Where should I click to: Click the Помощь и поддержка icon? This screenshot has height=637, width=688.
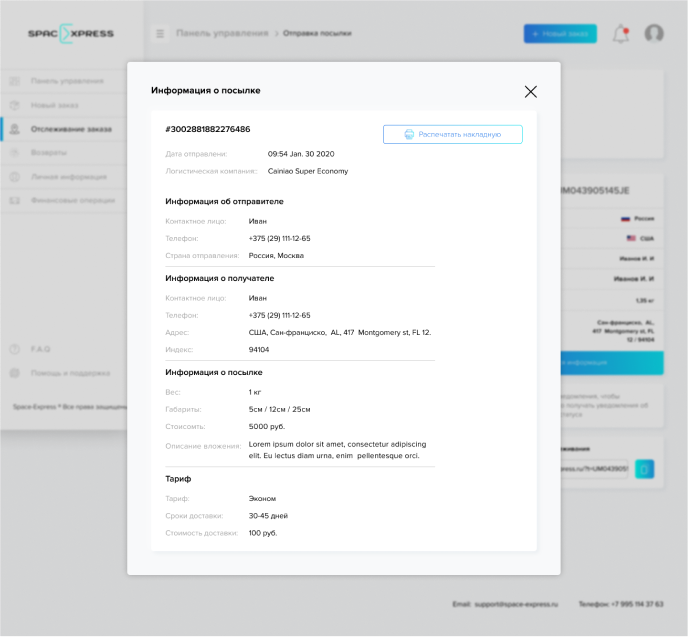tap(14, 373)
